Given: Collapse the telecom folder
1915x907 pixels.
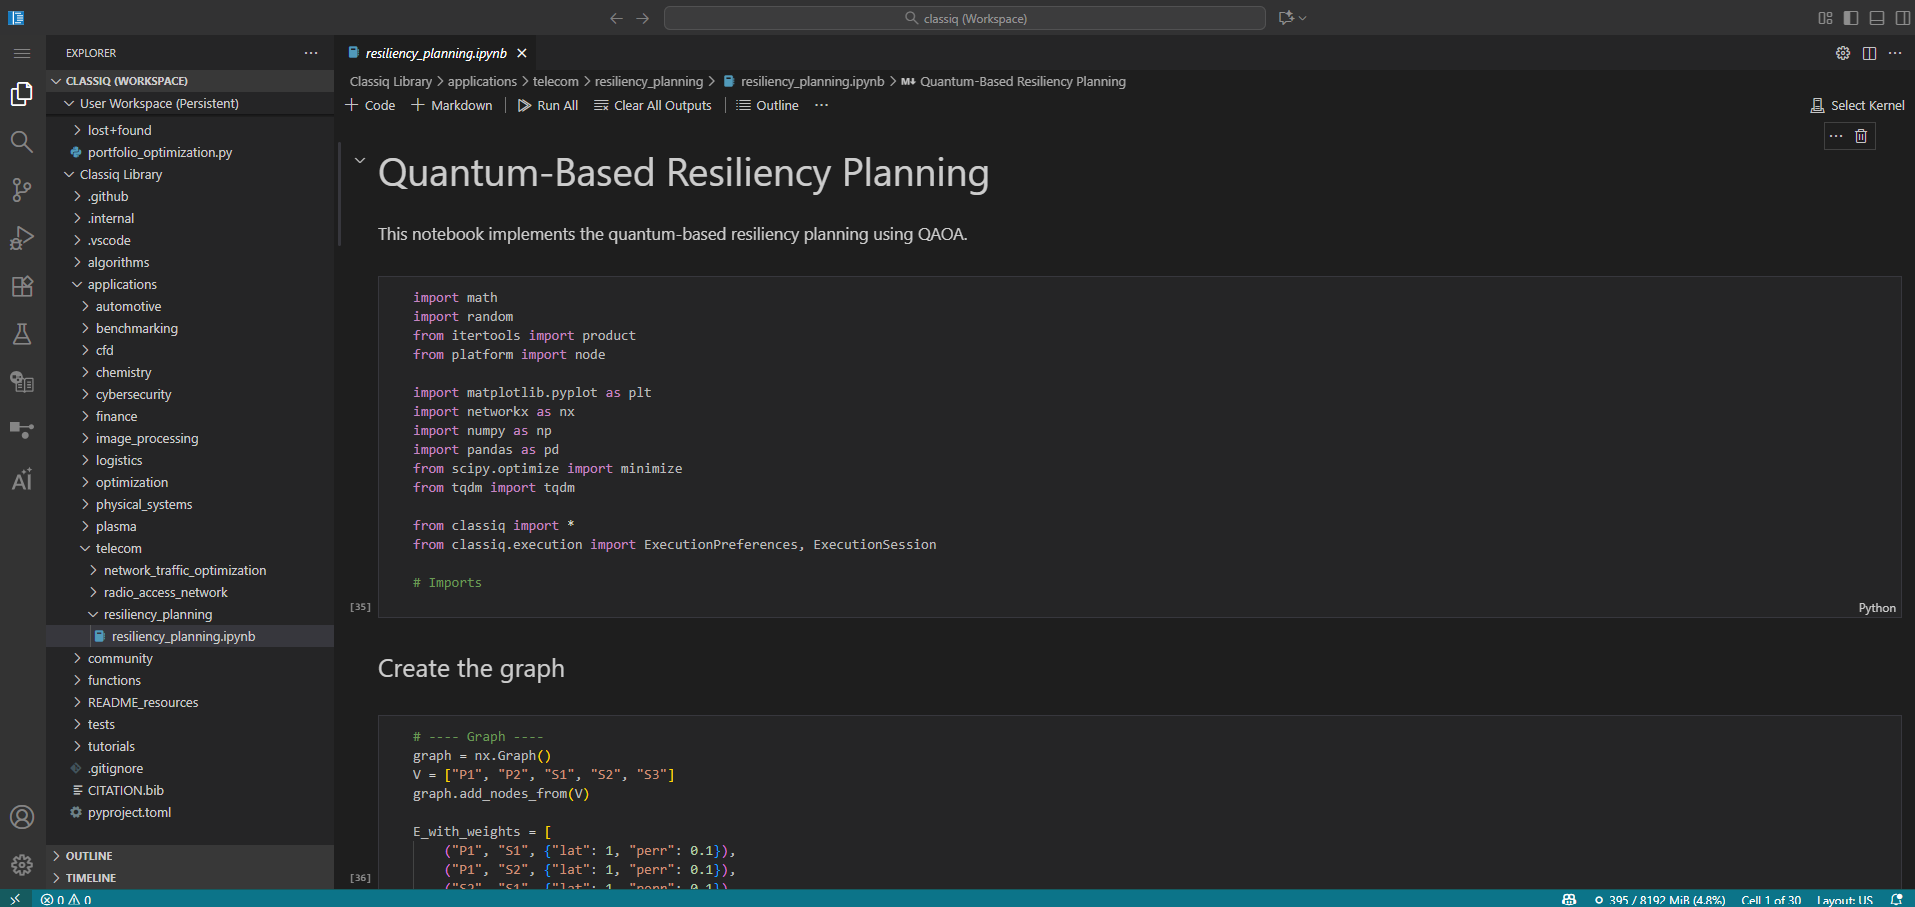Looking at the screenshot, I should tap(118, 548).
